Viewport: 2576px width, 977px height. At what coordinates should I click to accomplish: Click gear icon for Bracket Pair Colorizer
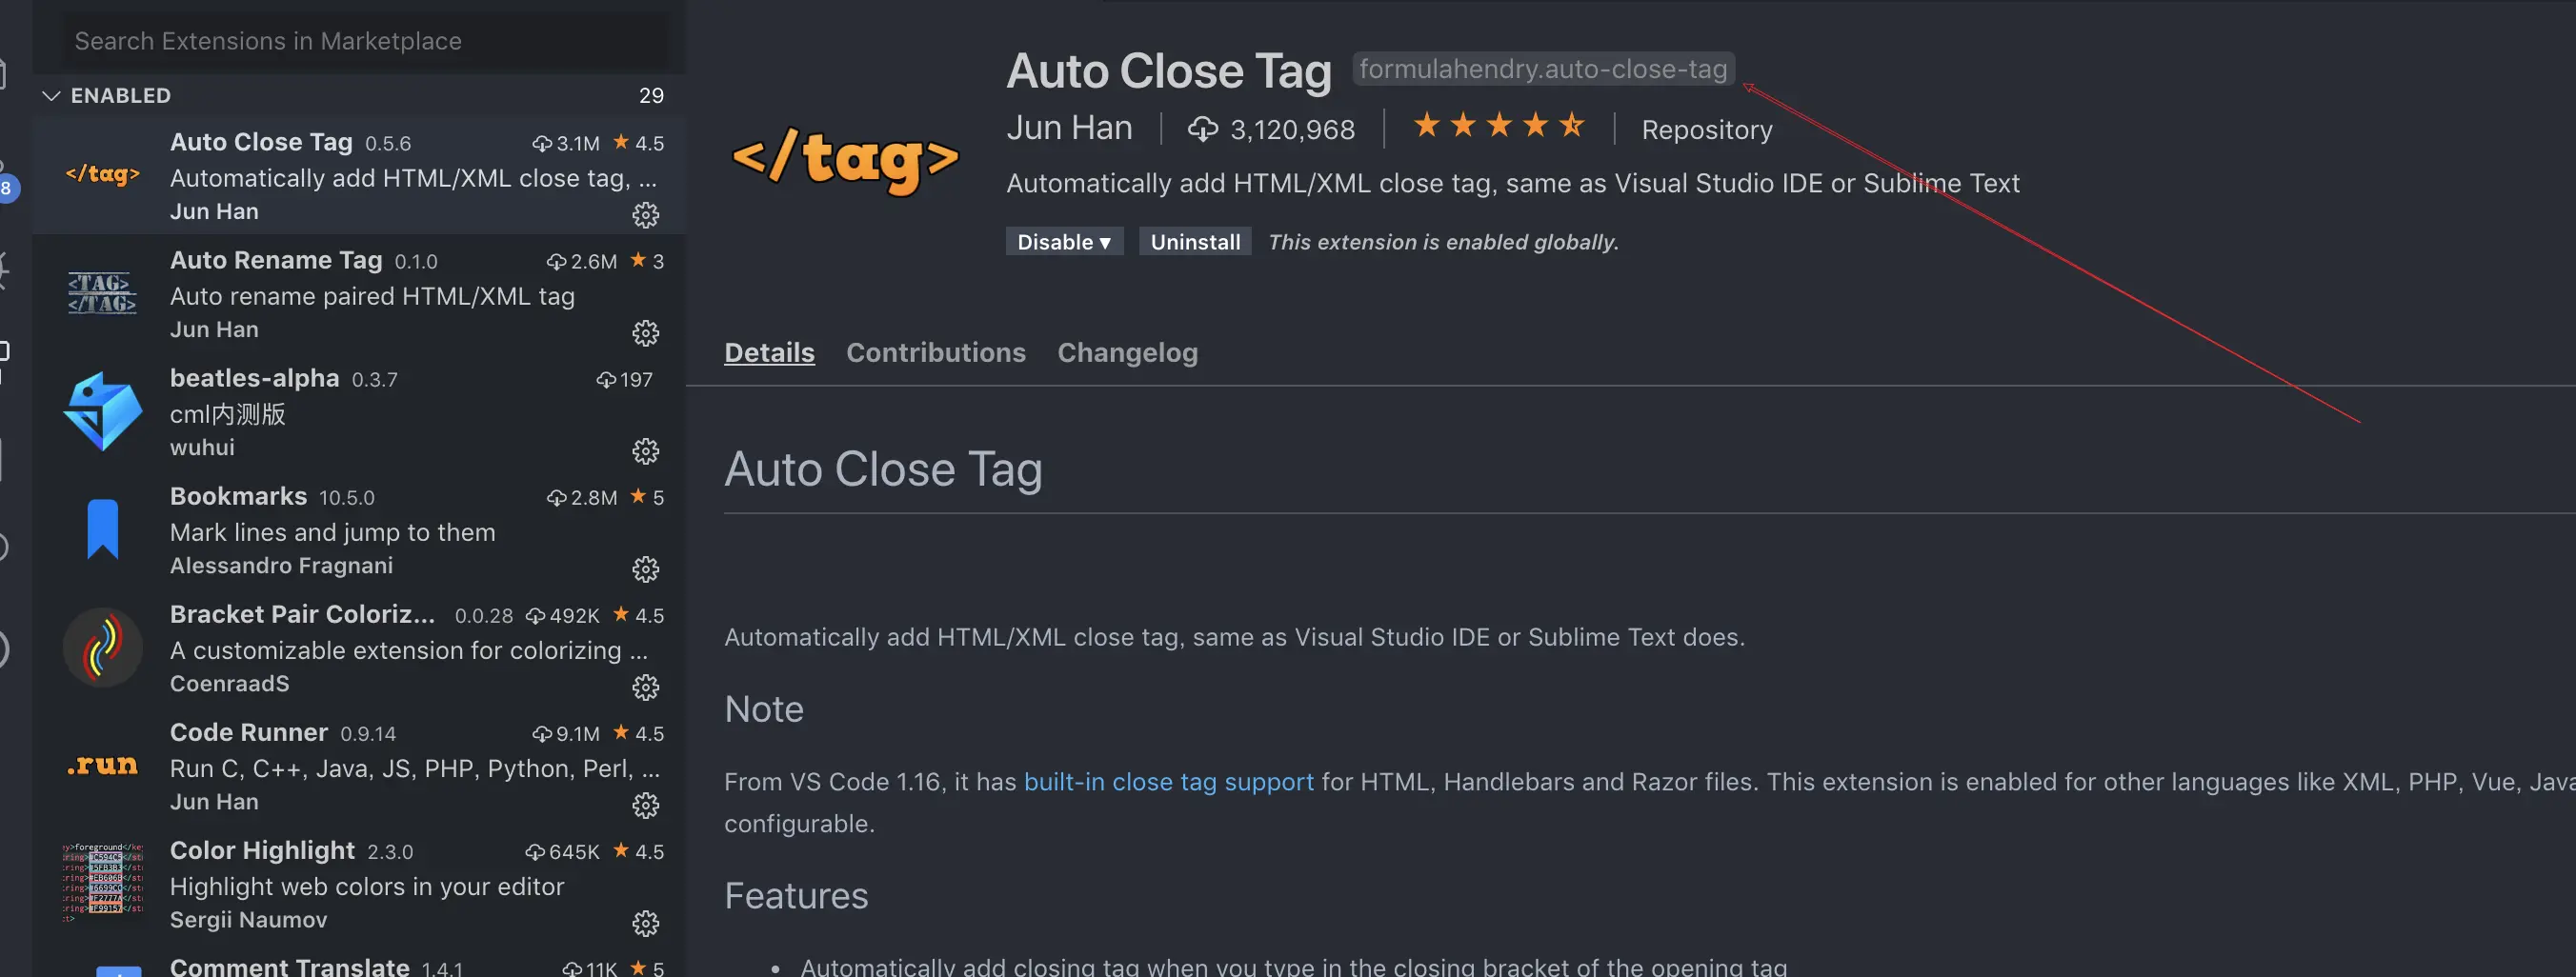[x=646, y=687]
